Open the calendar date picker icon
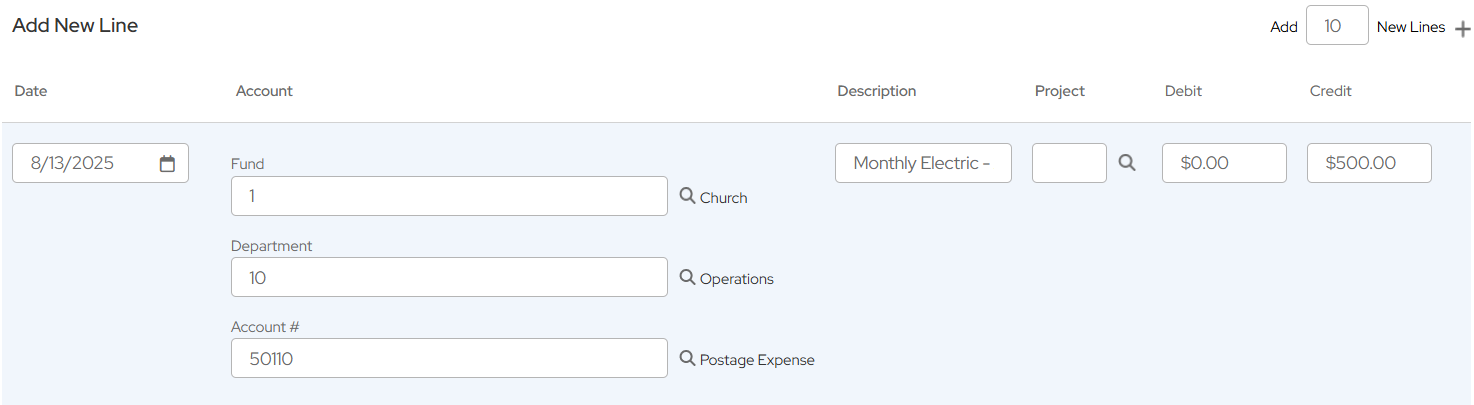Image resolution: width=1474 pixels, height=405 pixels. (x=167, y=163)
